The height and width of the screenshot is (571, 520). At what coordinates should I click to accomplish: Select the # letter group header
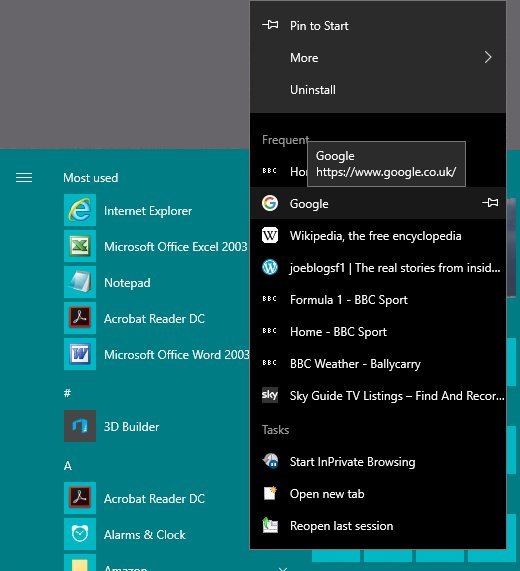click(67, 393)
